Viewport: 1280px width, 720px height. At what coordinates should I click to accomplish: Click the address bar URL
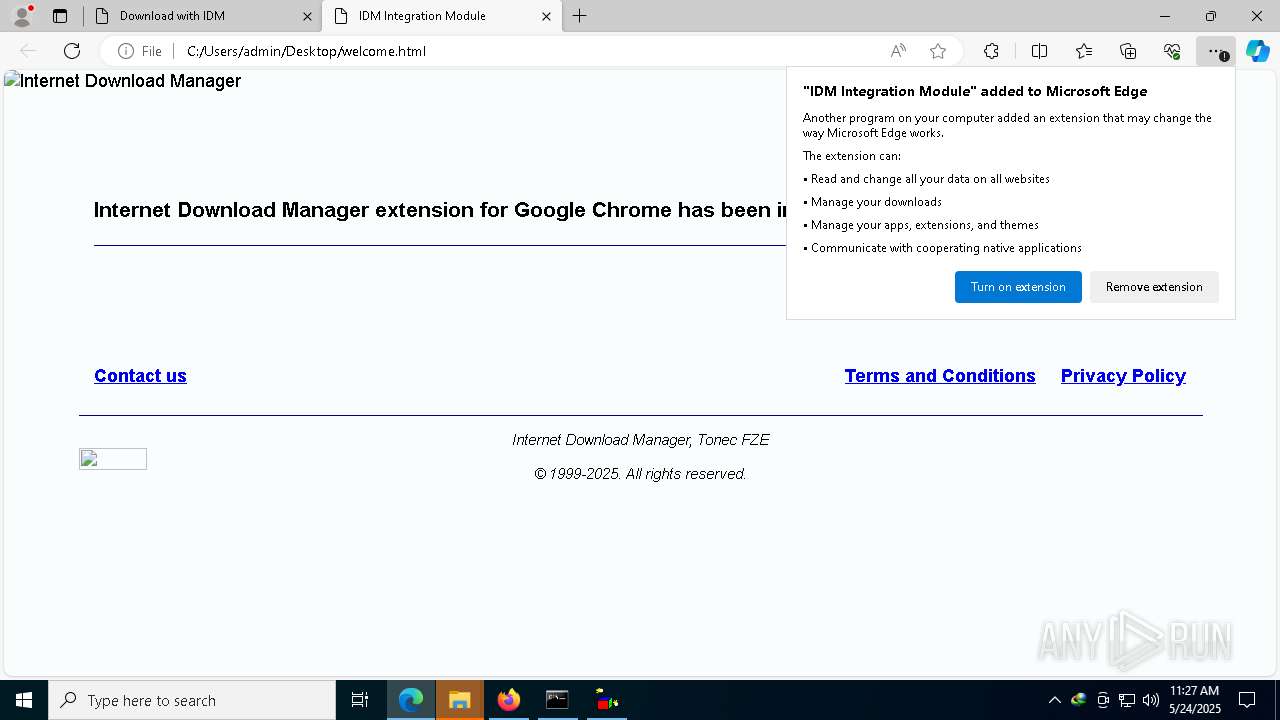pos(306,51)
